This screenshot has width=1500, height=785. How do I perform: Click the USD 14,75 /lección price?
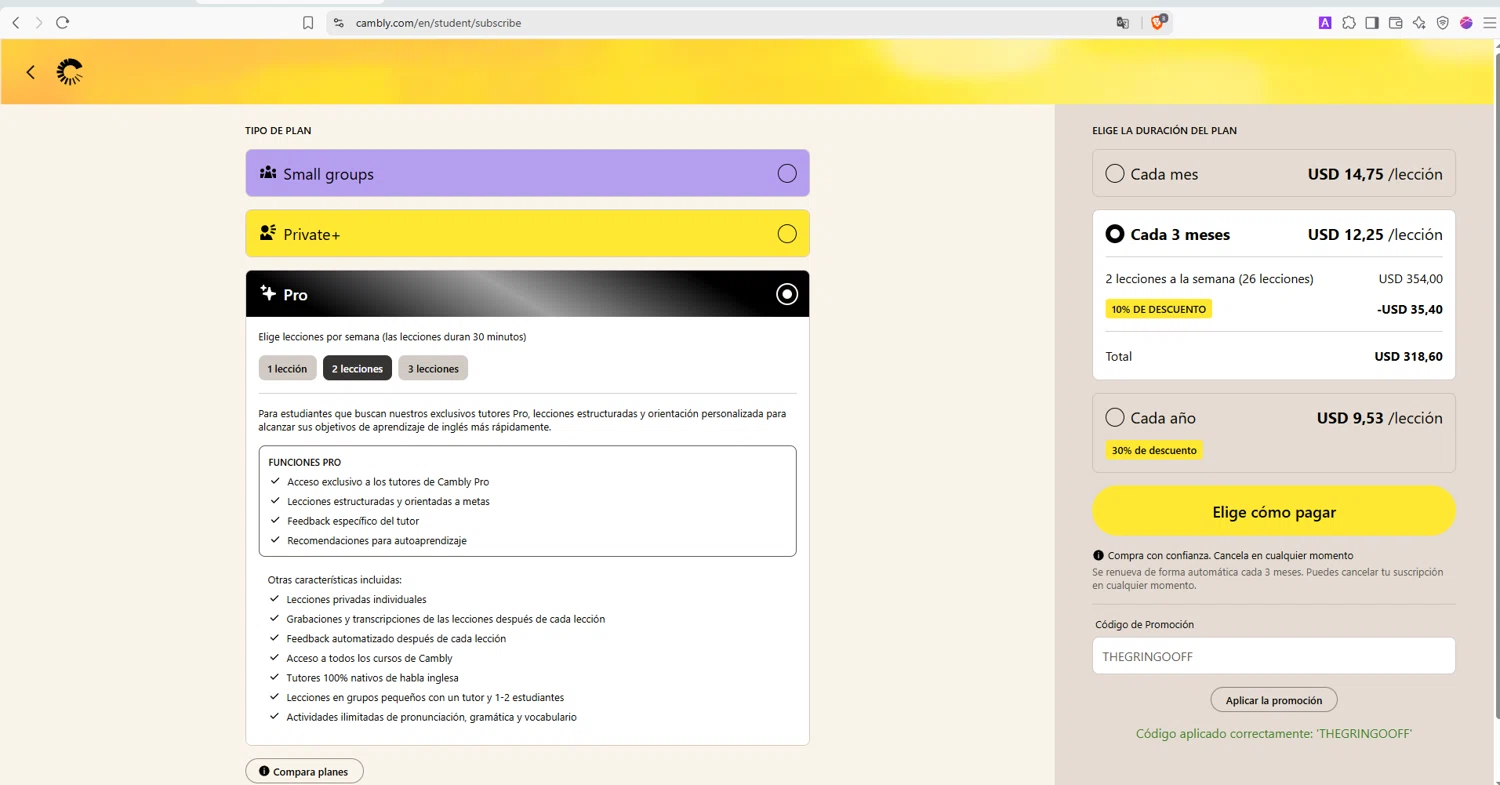(1375, 174)
